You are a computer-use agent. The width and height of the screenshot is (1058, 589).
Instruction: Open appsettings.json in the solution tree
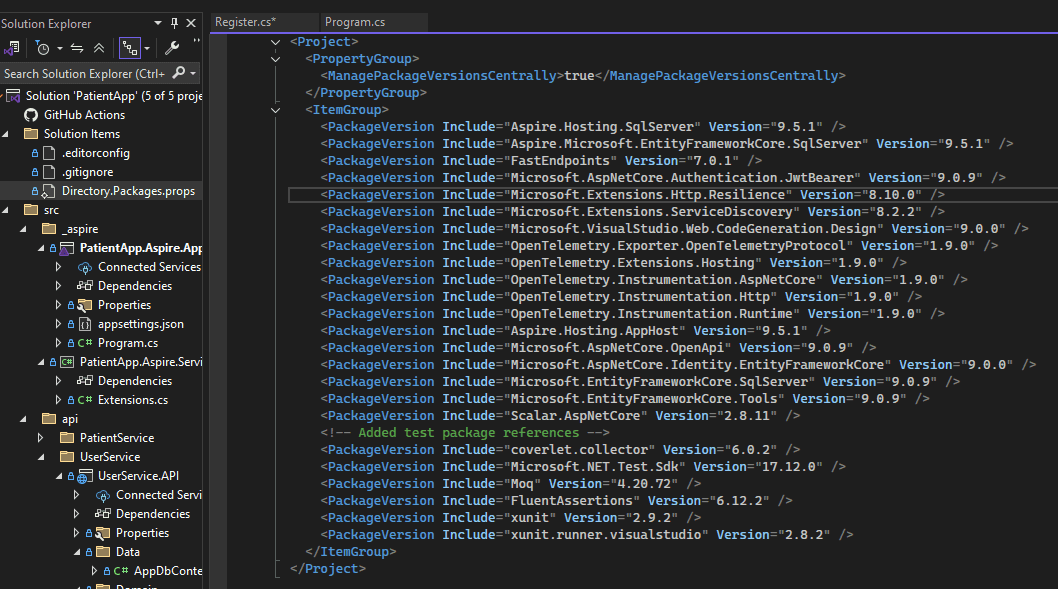point(140,324)
